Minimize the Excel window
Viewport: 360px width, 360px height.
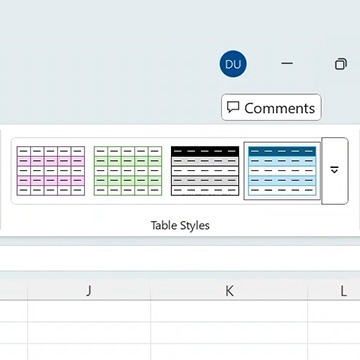[287, 63]
